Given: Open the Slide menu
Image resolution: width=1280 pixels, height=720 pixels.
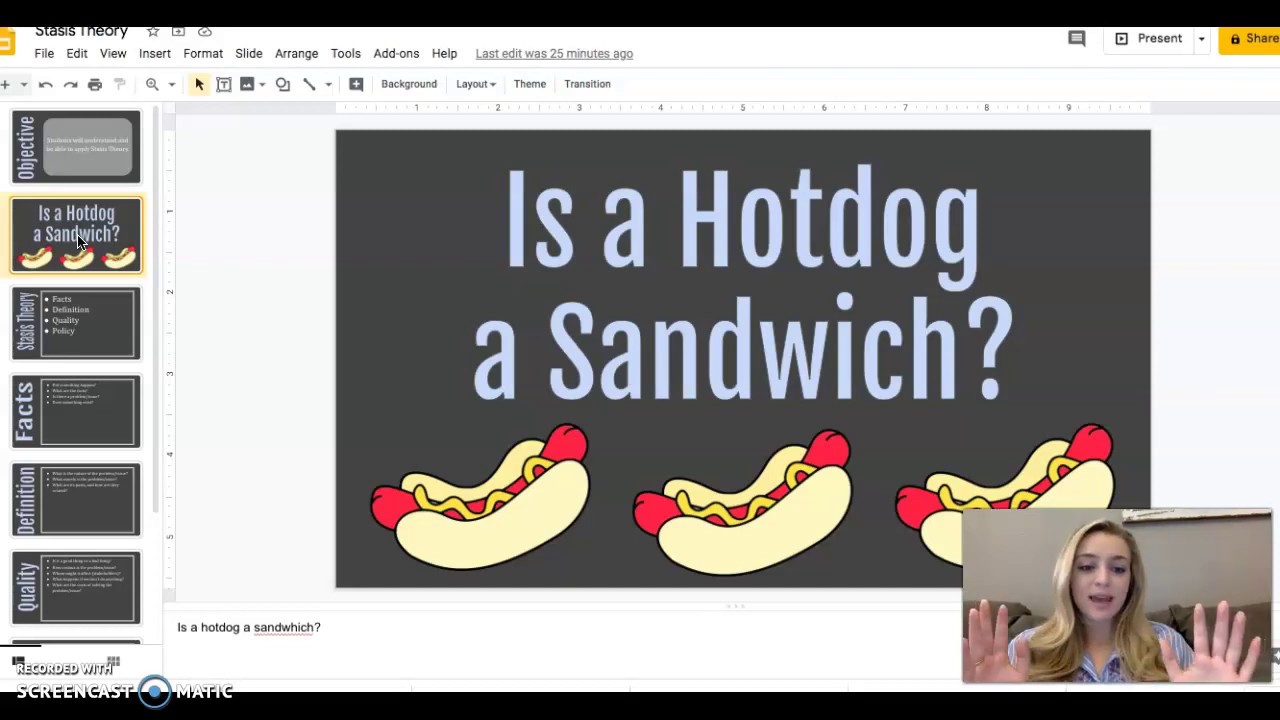Looking at the screenshot, I should click(x=249, y=53).
